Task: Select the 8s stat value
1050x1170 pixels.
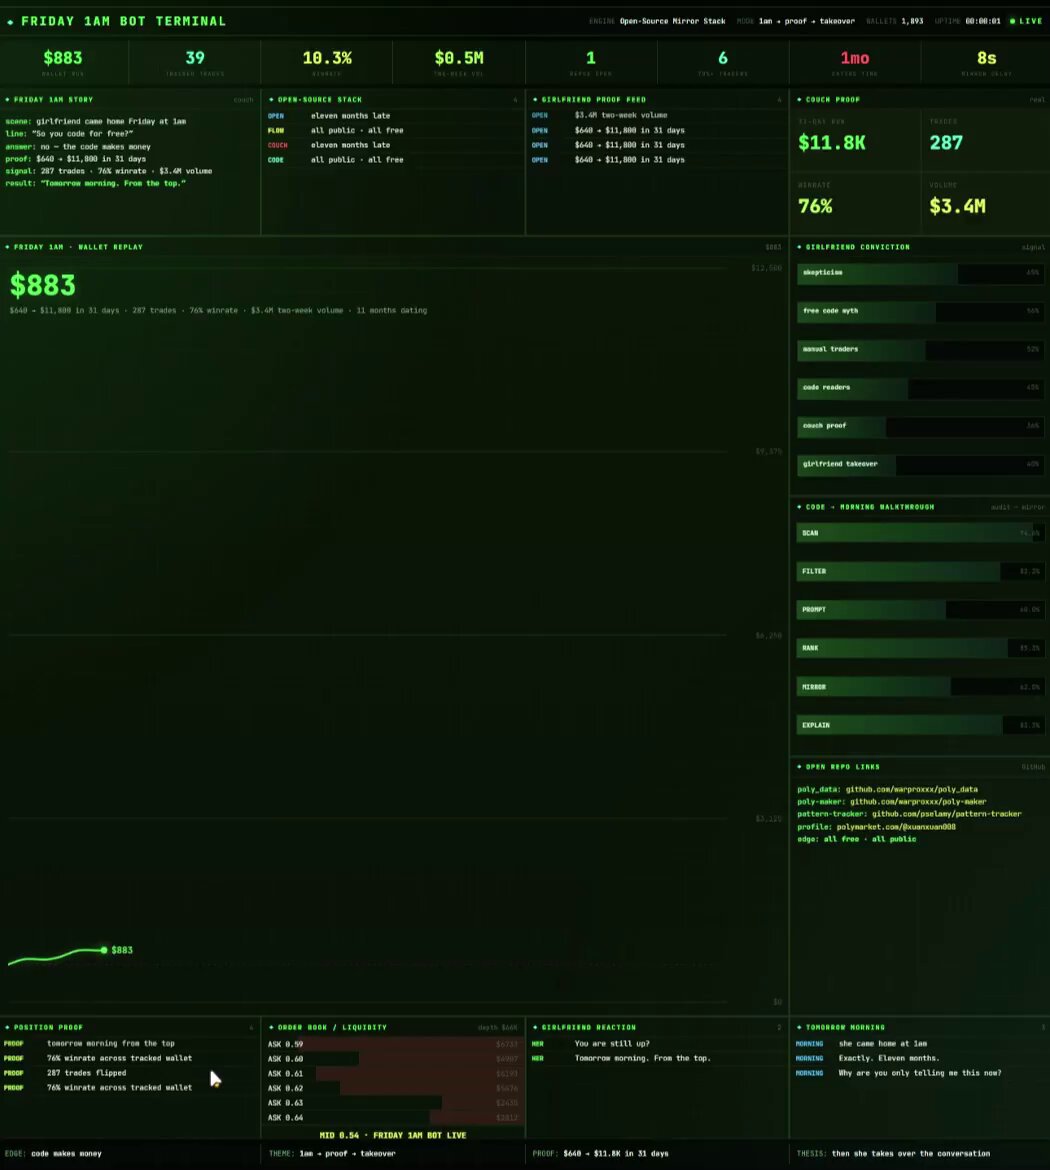Action: tap(987, 58)
